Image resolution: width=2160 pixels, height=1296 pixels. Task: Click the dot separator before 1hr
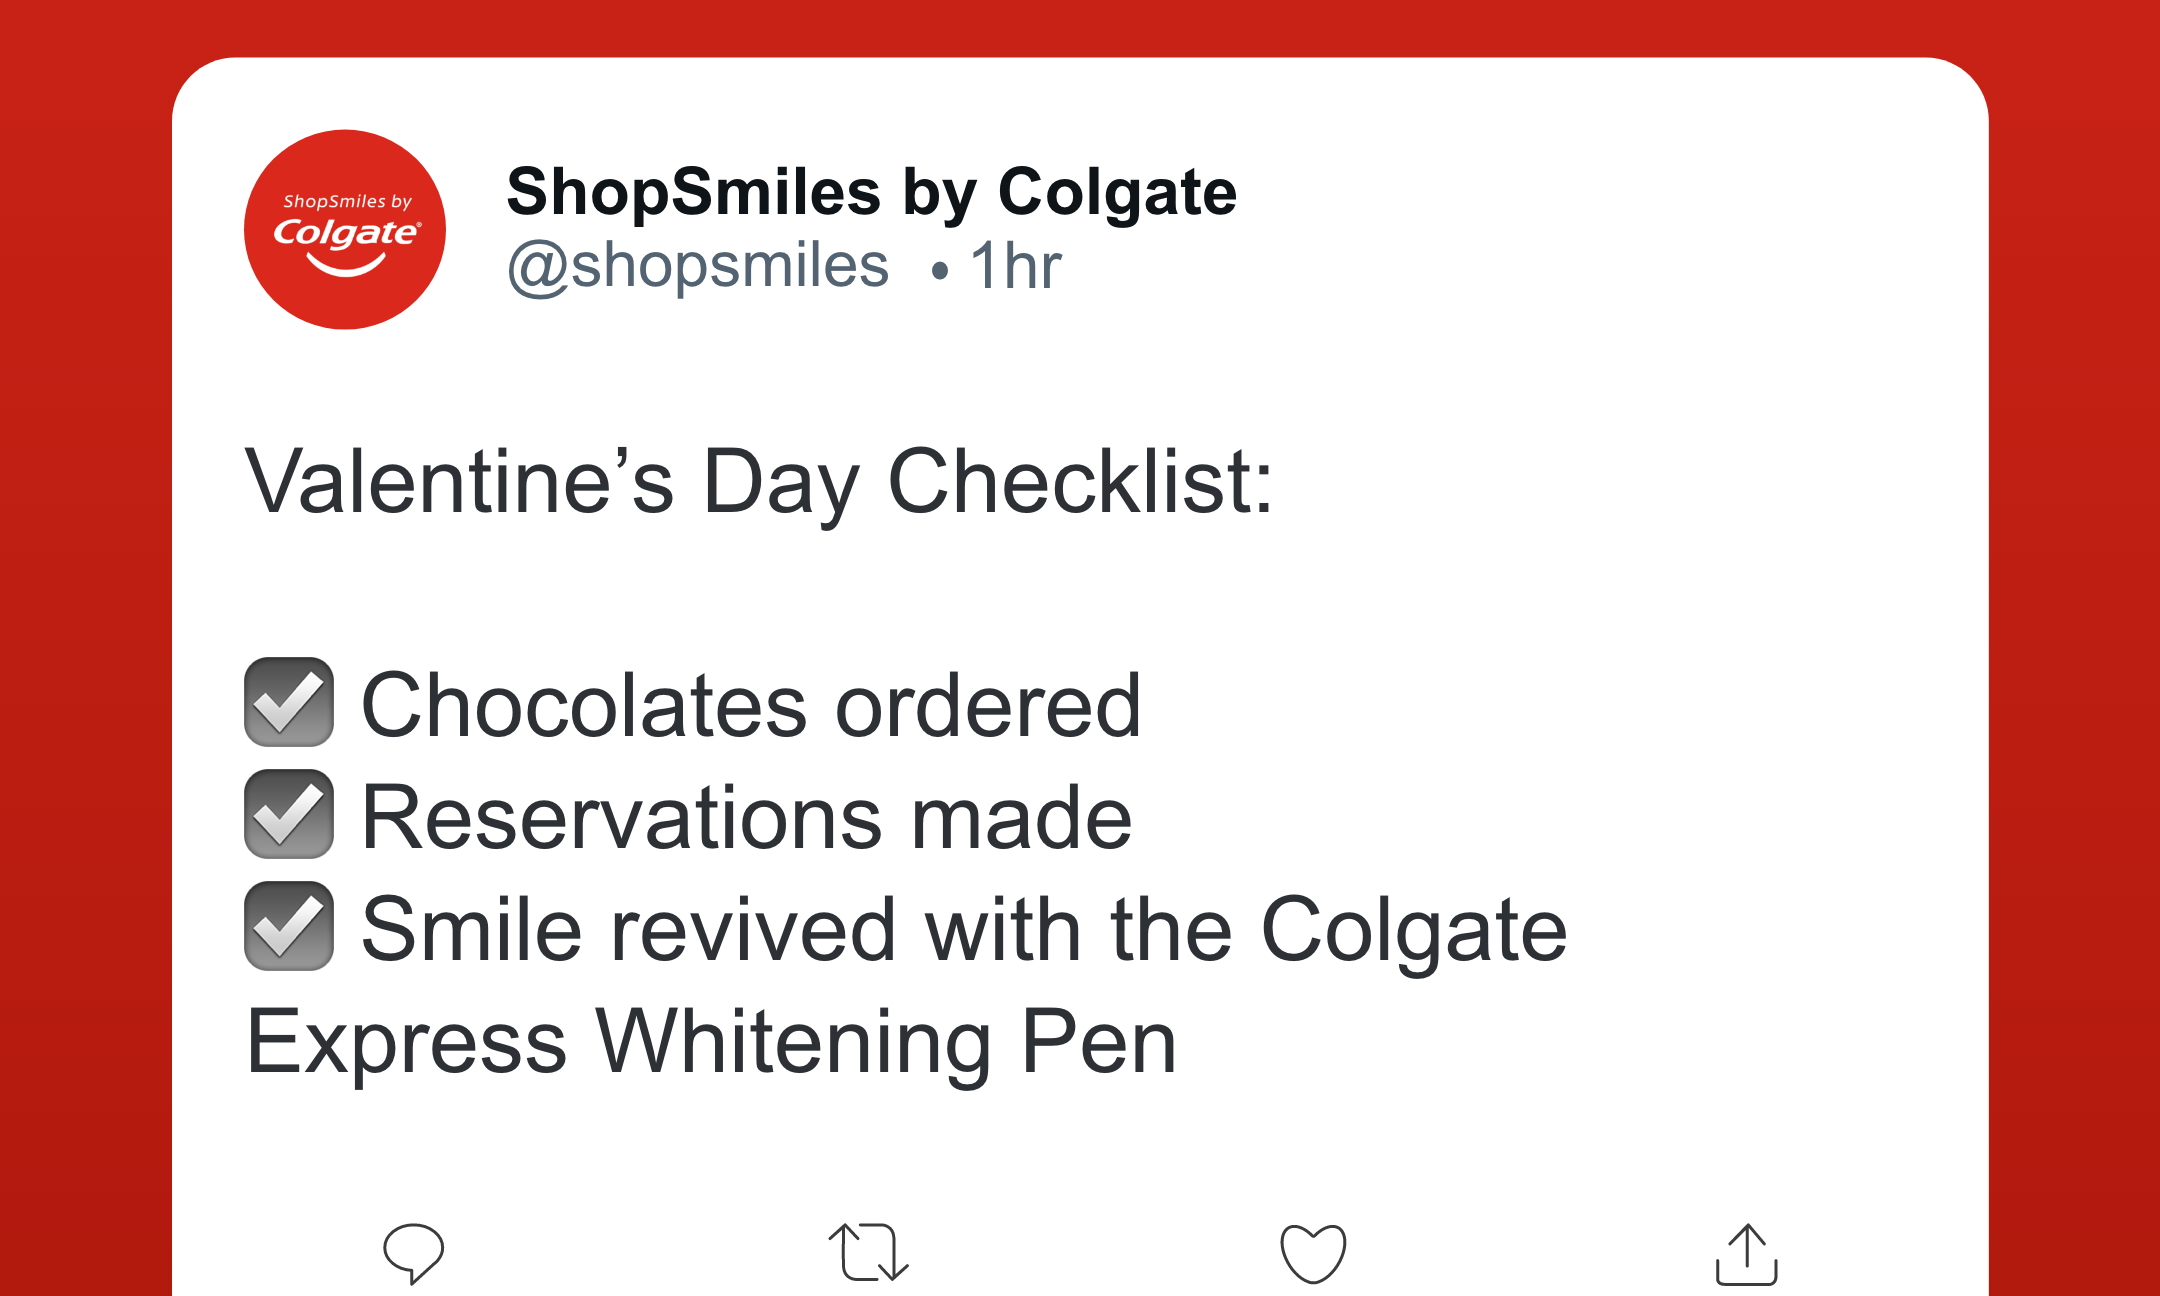pos(939,270)
